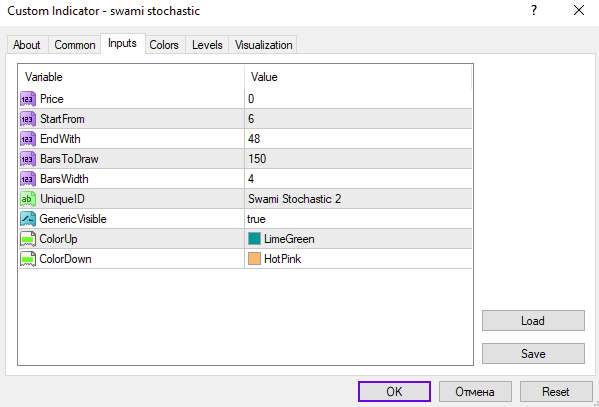Go to the Visualization tab
599x407 pixels.
[263, 45]
